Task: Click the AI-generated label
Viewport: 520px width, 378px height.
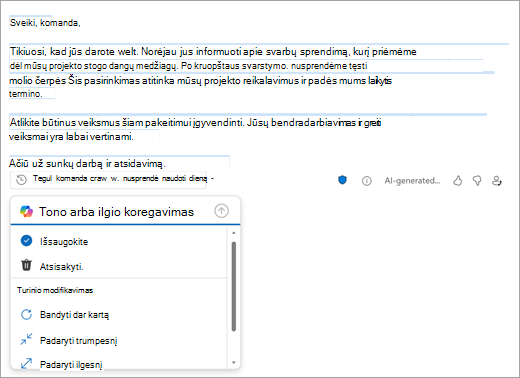Action: tap(412, 181)
